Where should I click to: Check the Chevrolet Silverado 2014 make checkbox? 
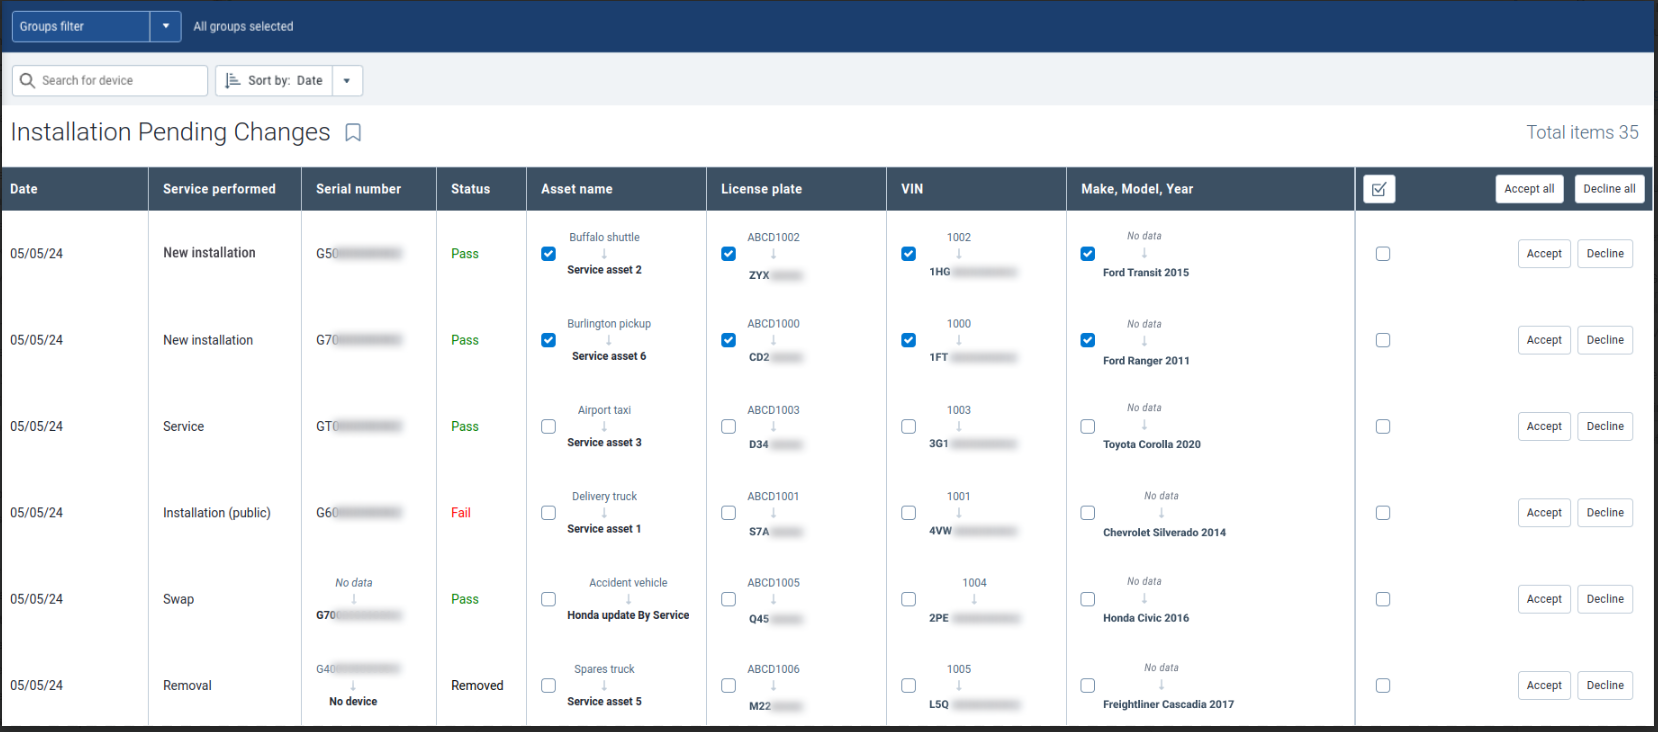click(x=1087, y=513)
